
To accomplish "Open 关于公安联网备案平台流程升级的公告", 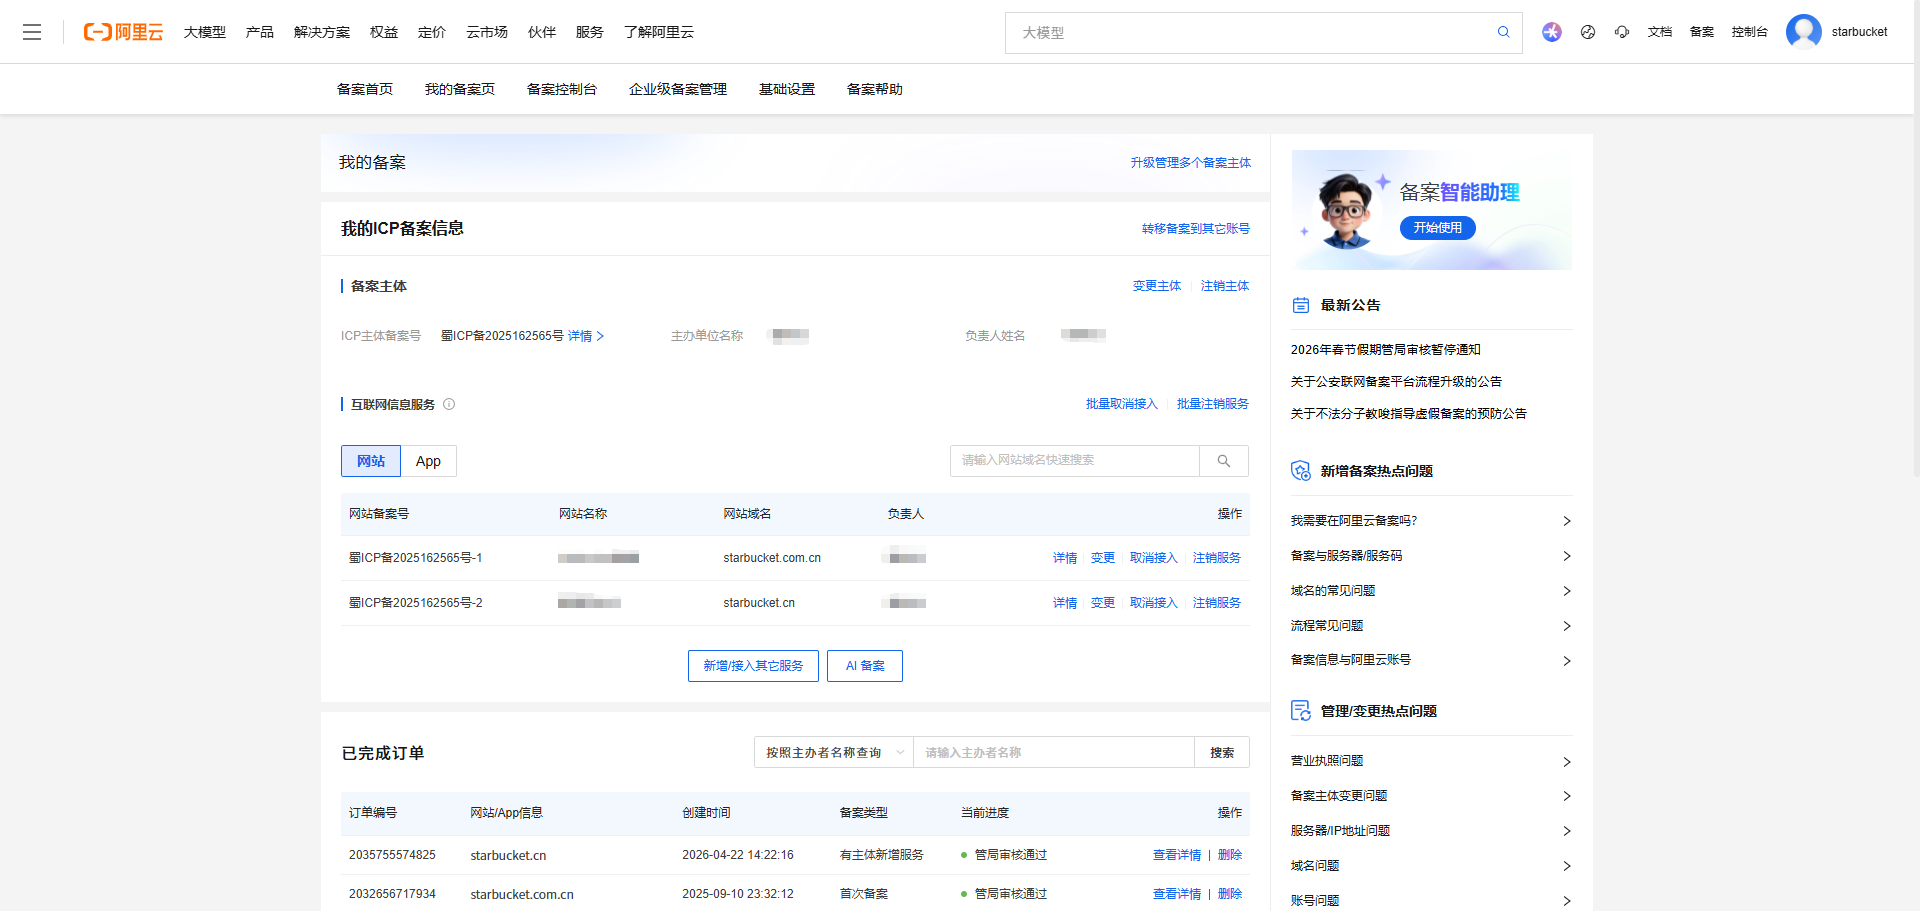I will [x=1396, y=382].
